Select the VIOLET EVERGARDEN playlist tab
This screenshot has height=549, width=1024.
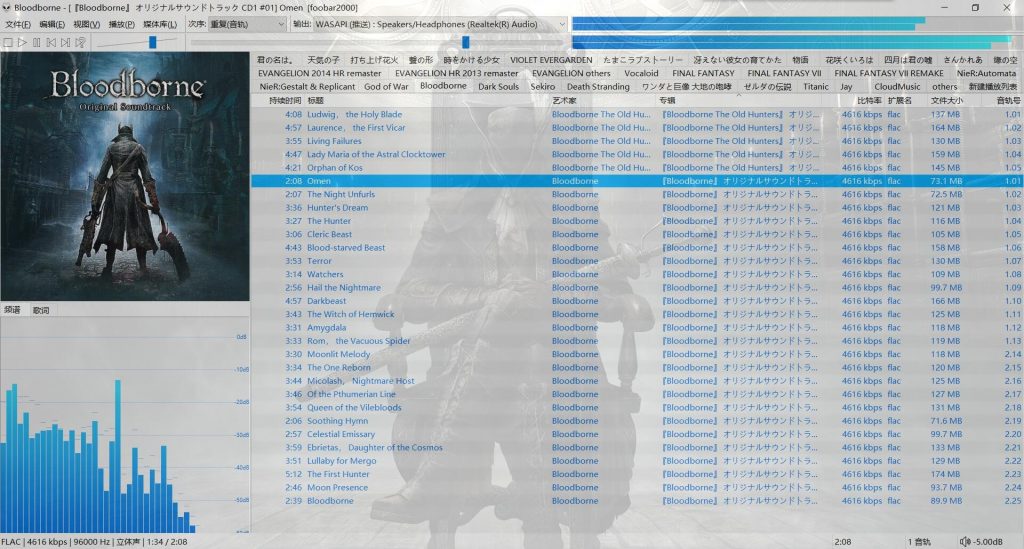(551, 59)
